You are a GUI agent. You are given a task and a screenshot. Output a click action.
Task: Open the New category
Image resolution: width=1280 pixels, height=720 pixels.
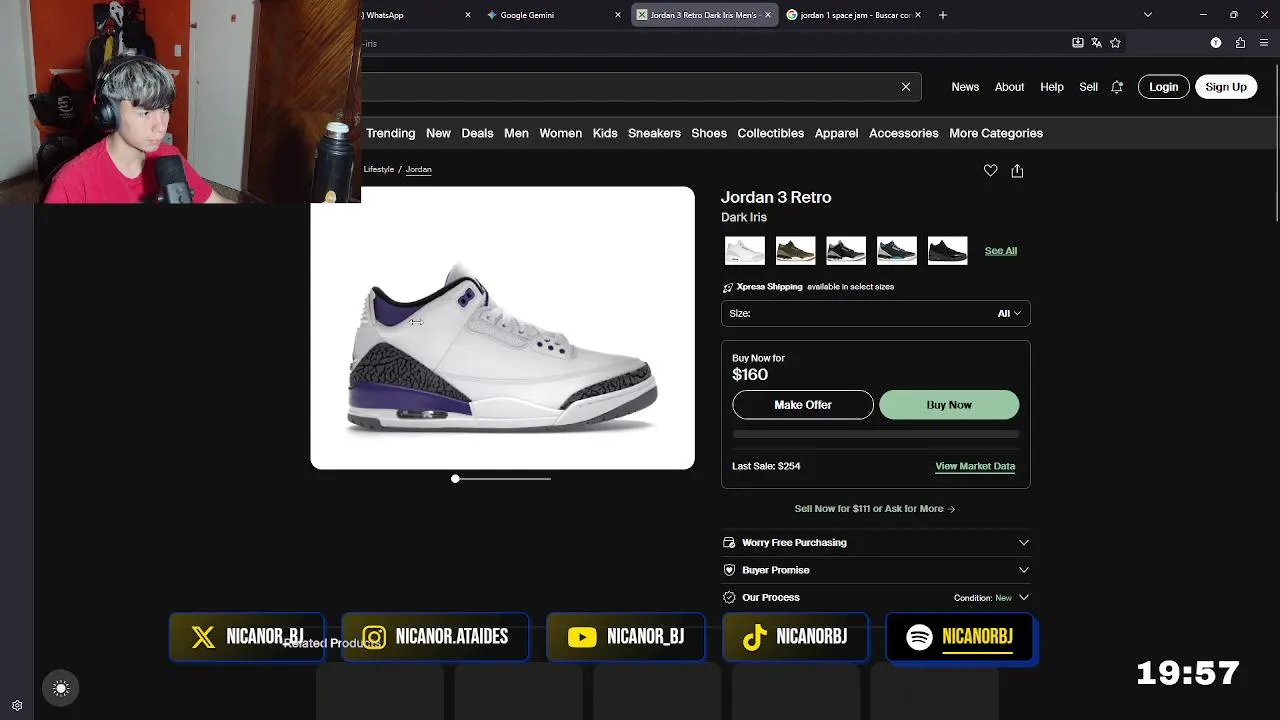tap(438, 133)
